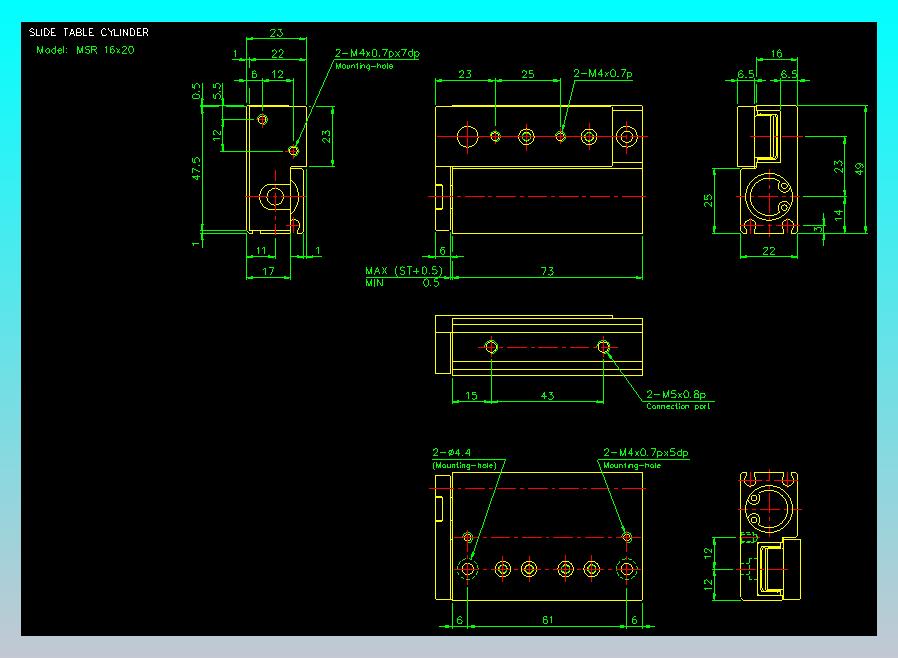This screenshot has width=898, height=658.
Task: Select the 'Model: MSR 16x20' label
Action: click(85, 50)
